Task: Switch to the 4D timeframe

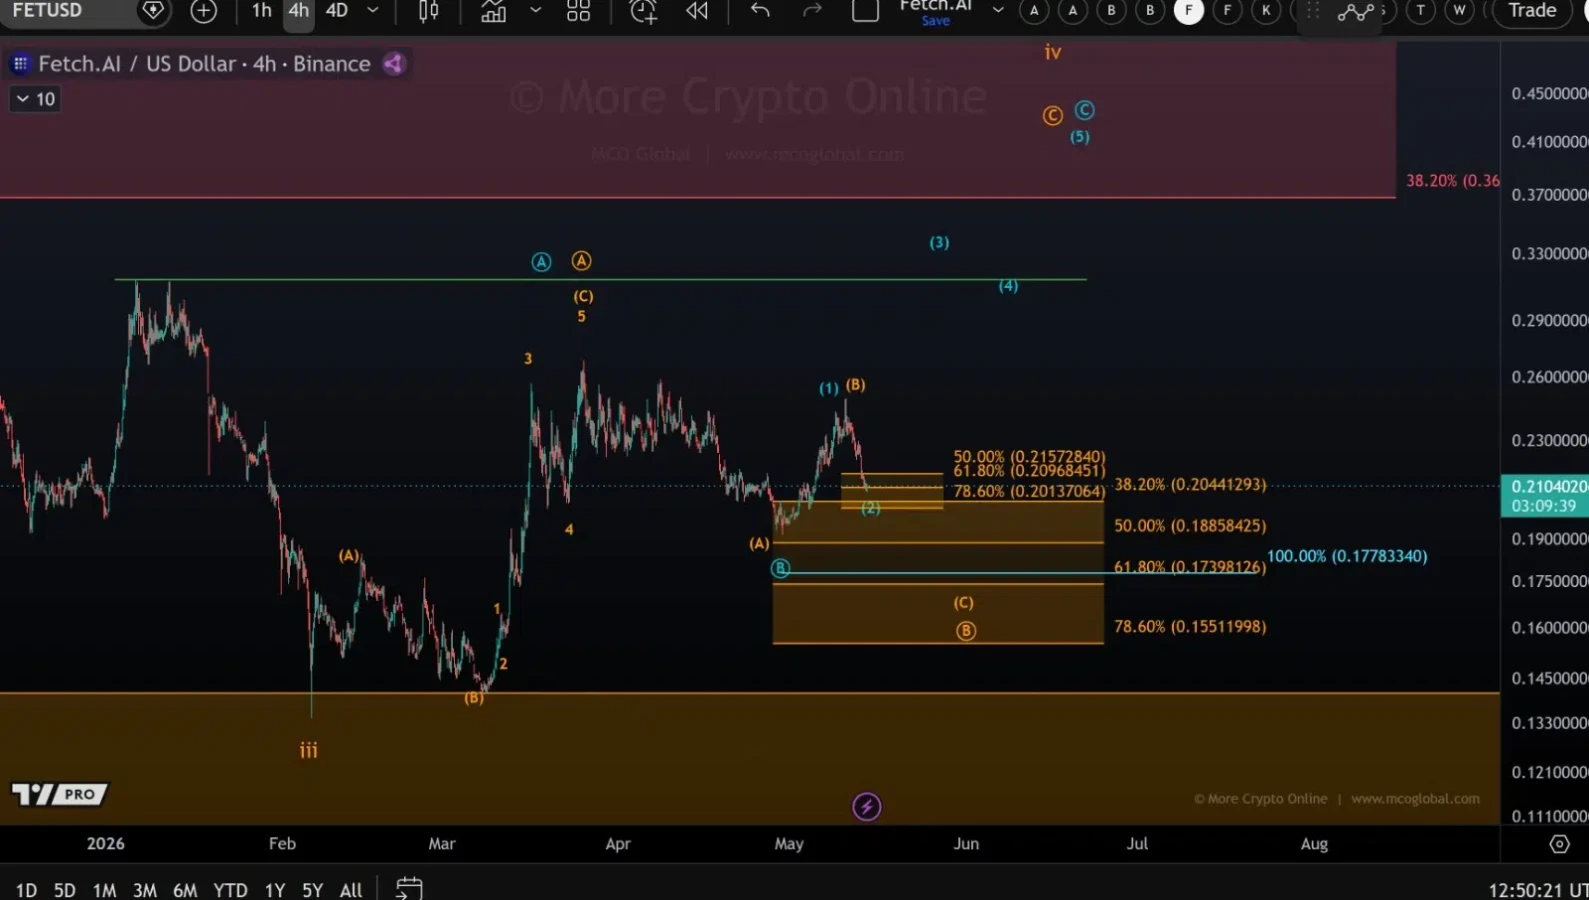Action: coord(337,11)
